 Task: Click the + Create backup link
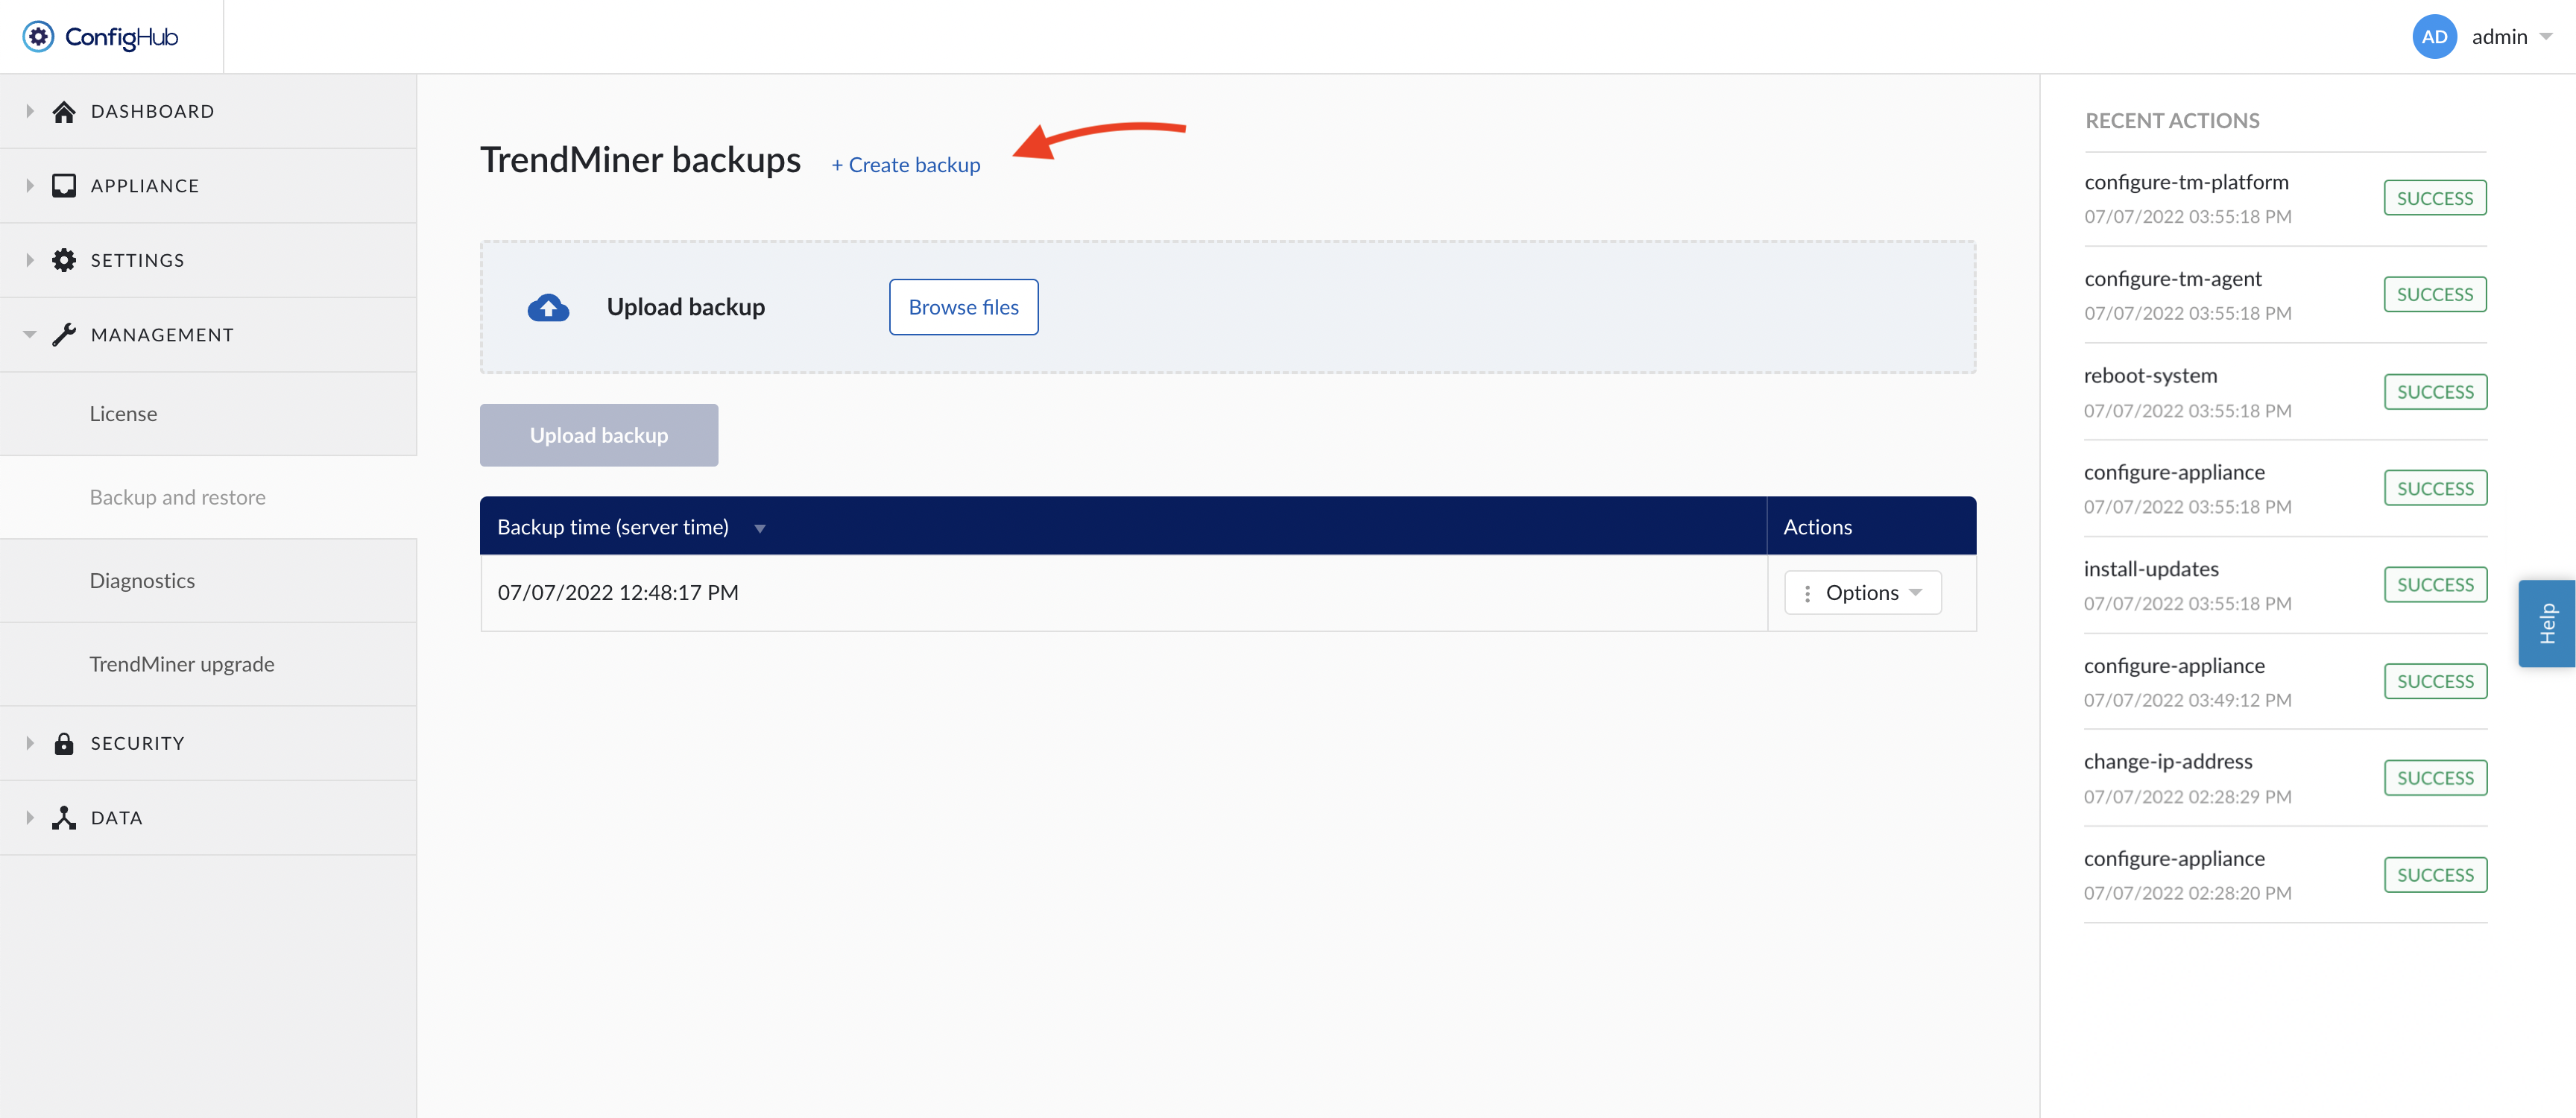[x=905, y=165]
